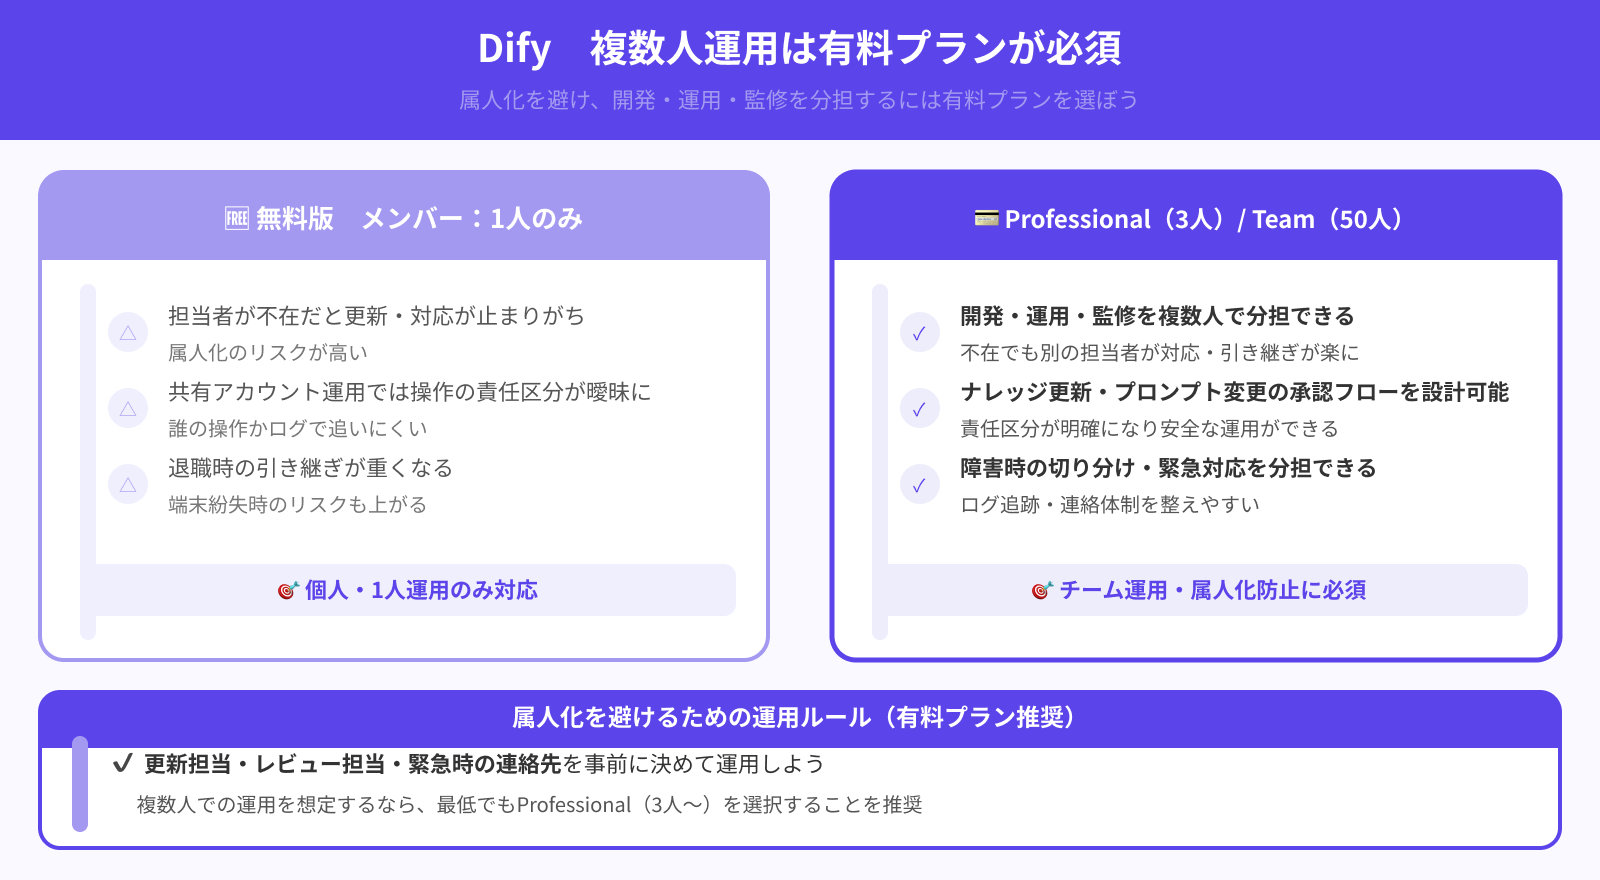Click the text 属人化のリスクが高い

[268, 353]
